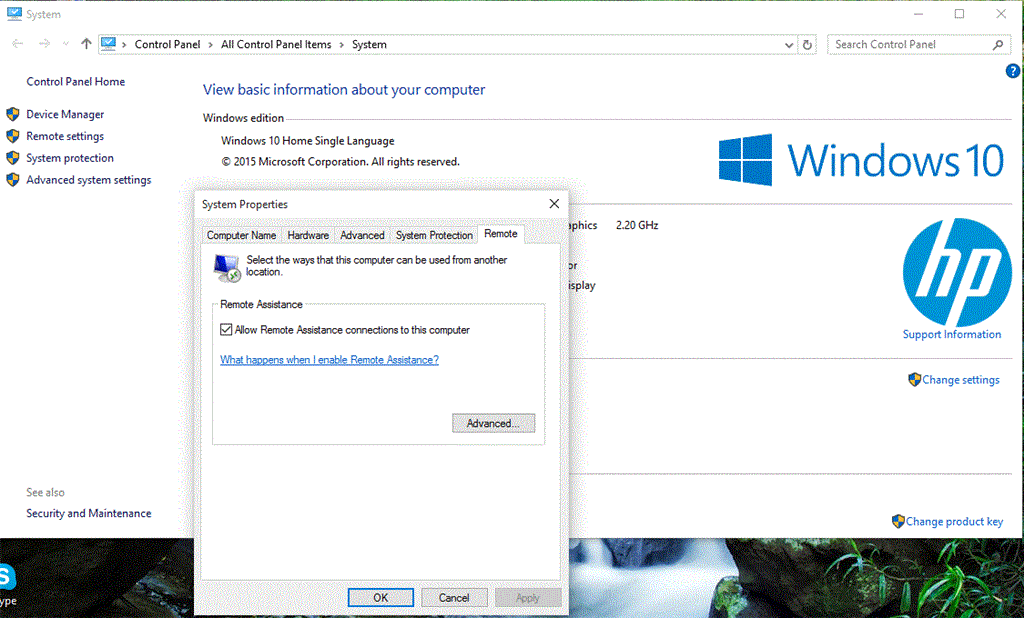Click Change product key link
This screenshot has width=1024, height=618.
(x=954, y=521)
